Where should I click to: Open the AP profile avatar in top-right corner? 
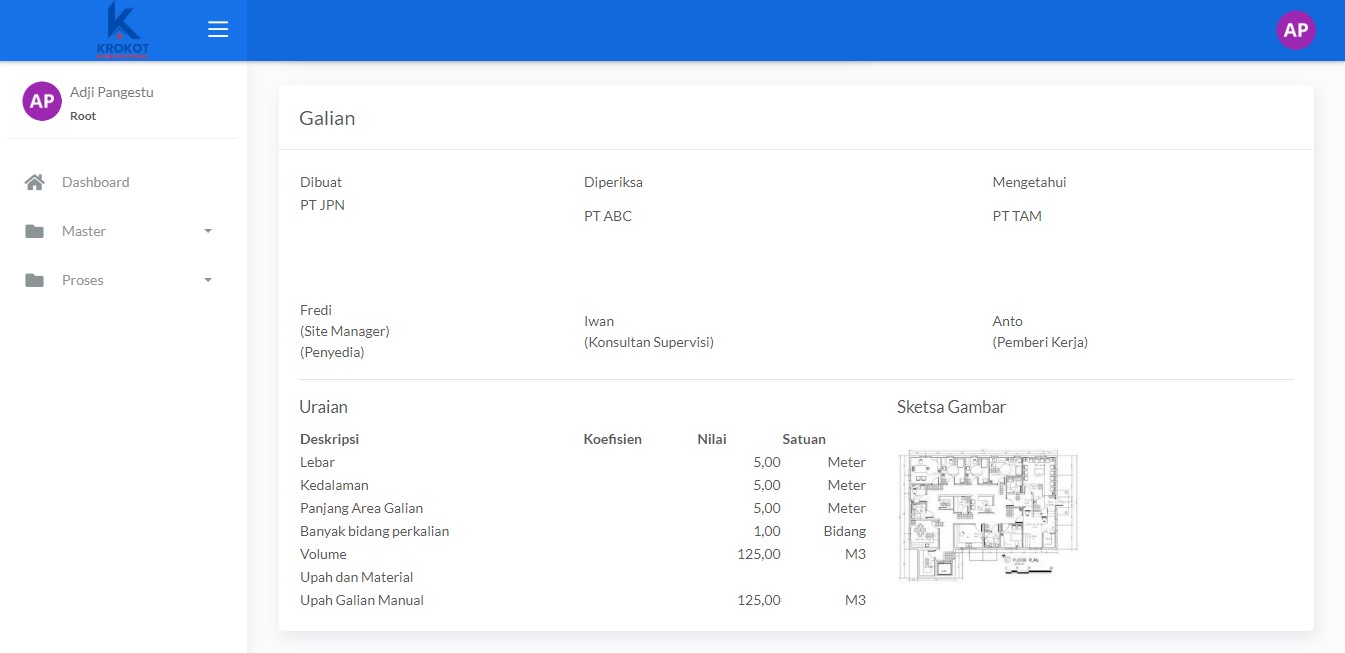pos(1295,30)
